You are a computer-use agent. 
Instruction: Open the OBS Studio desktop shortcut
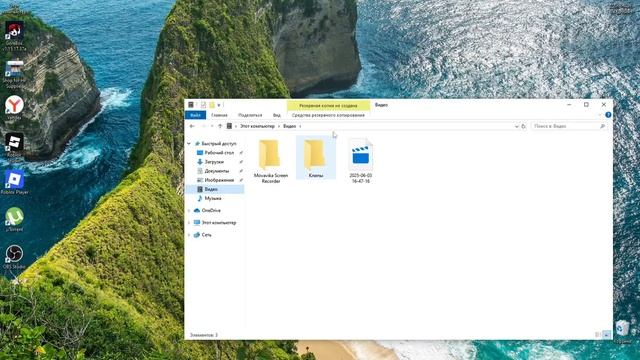tap(14, 257)
